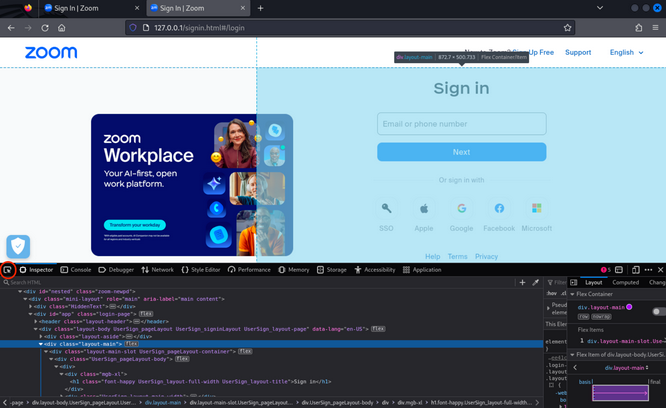Select an iframe as the target document
This screenshot has width=666, height=408.
click(619, 270)
